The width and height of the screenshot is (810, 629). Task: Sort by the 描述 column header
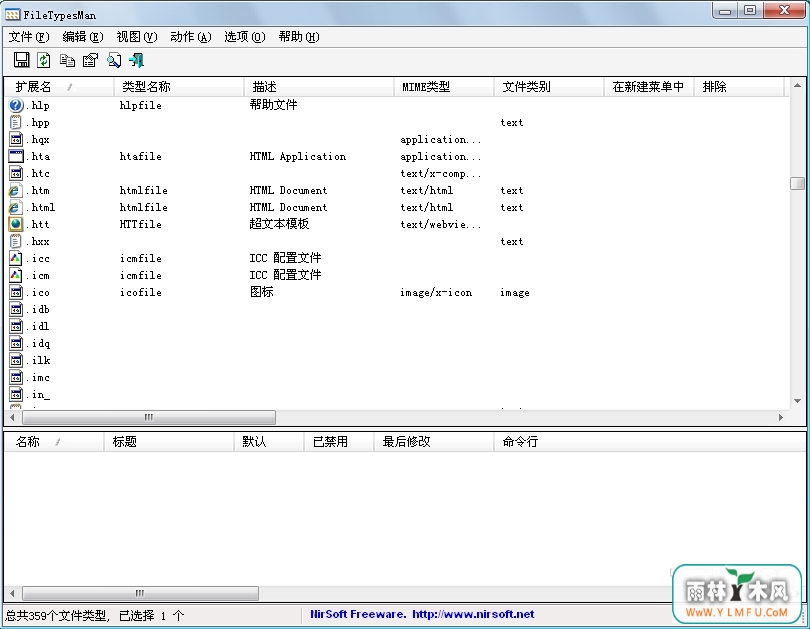(x=319, y=87)
